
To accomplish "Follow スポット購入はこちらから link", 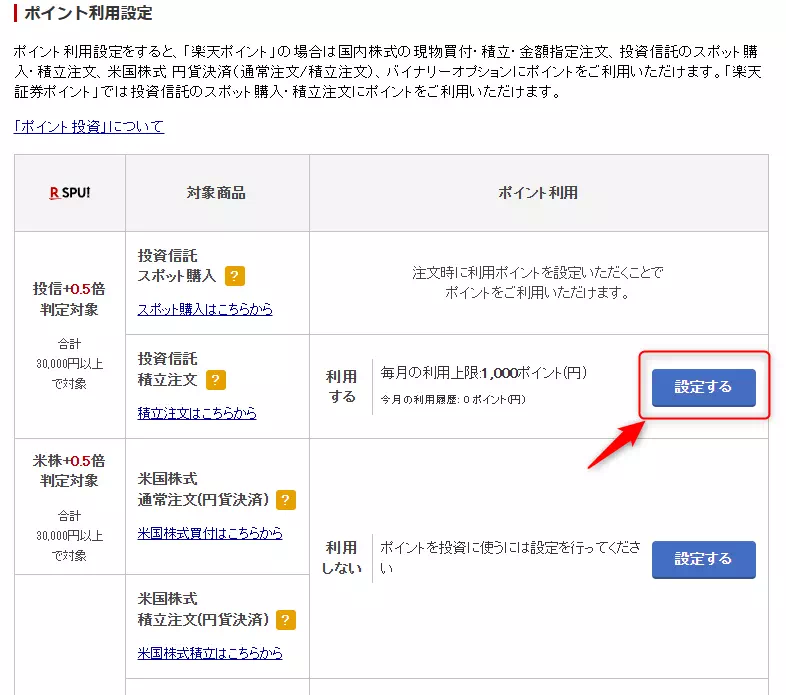I will click(205, 309).
